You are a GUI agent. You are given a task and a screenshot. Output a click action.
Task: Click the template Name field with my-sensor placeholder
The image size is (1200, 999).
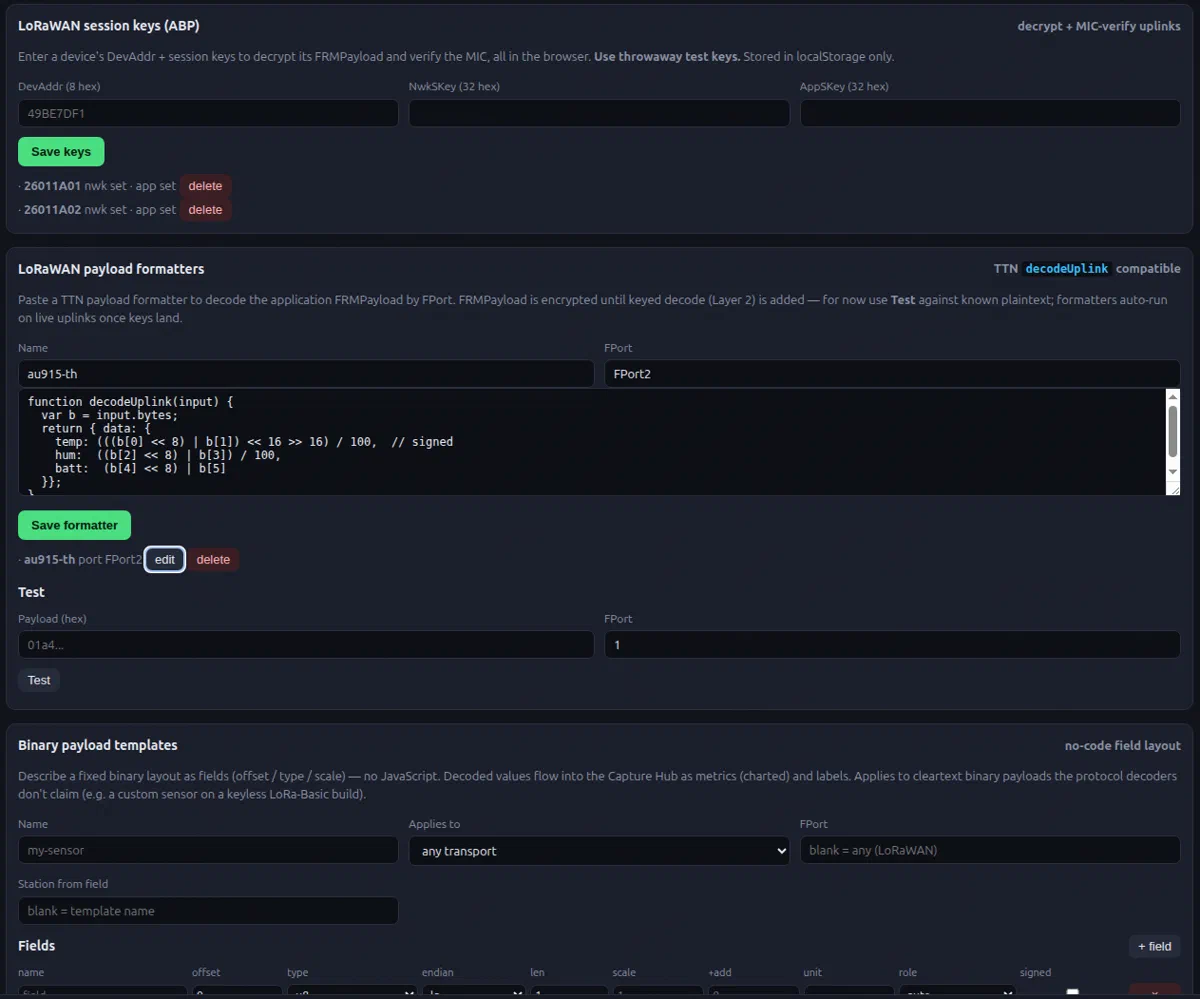coord(208,850)
